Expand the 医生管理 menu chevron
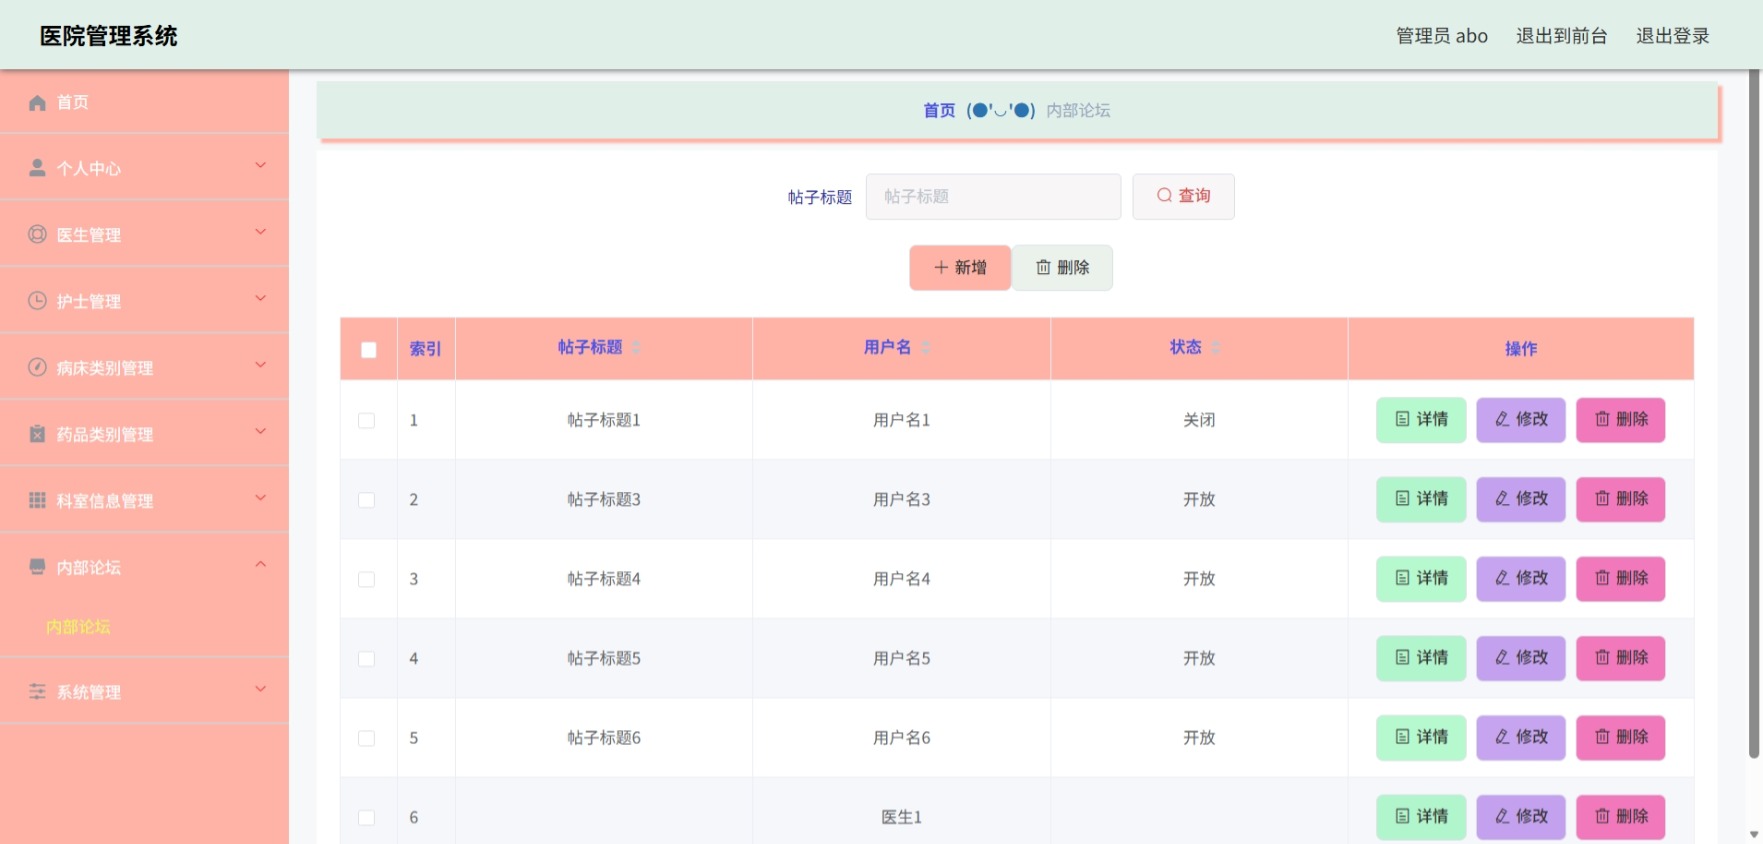The height and width of the screenshot is (844, 1763). click(260, 232)
